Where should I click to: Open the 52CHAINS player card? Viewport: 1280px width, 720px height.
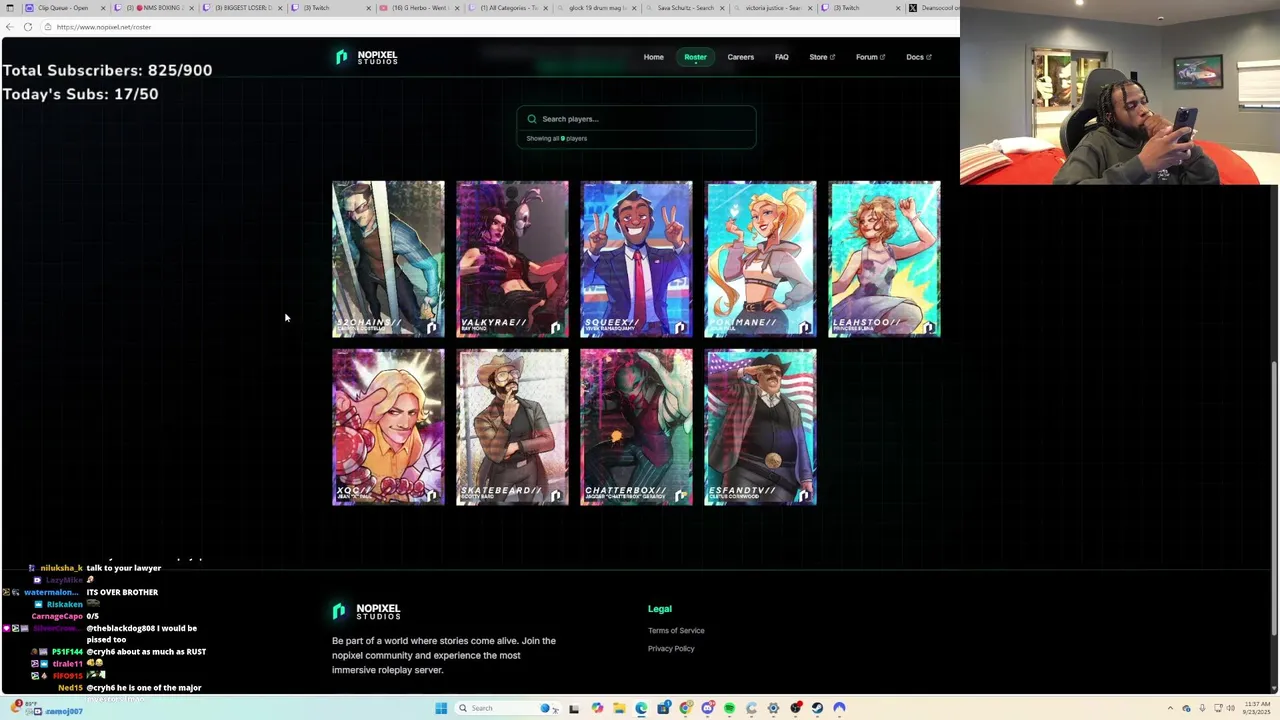coord(388,259)
